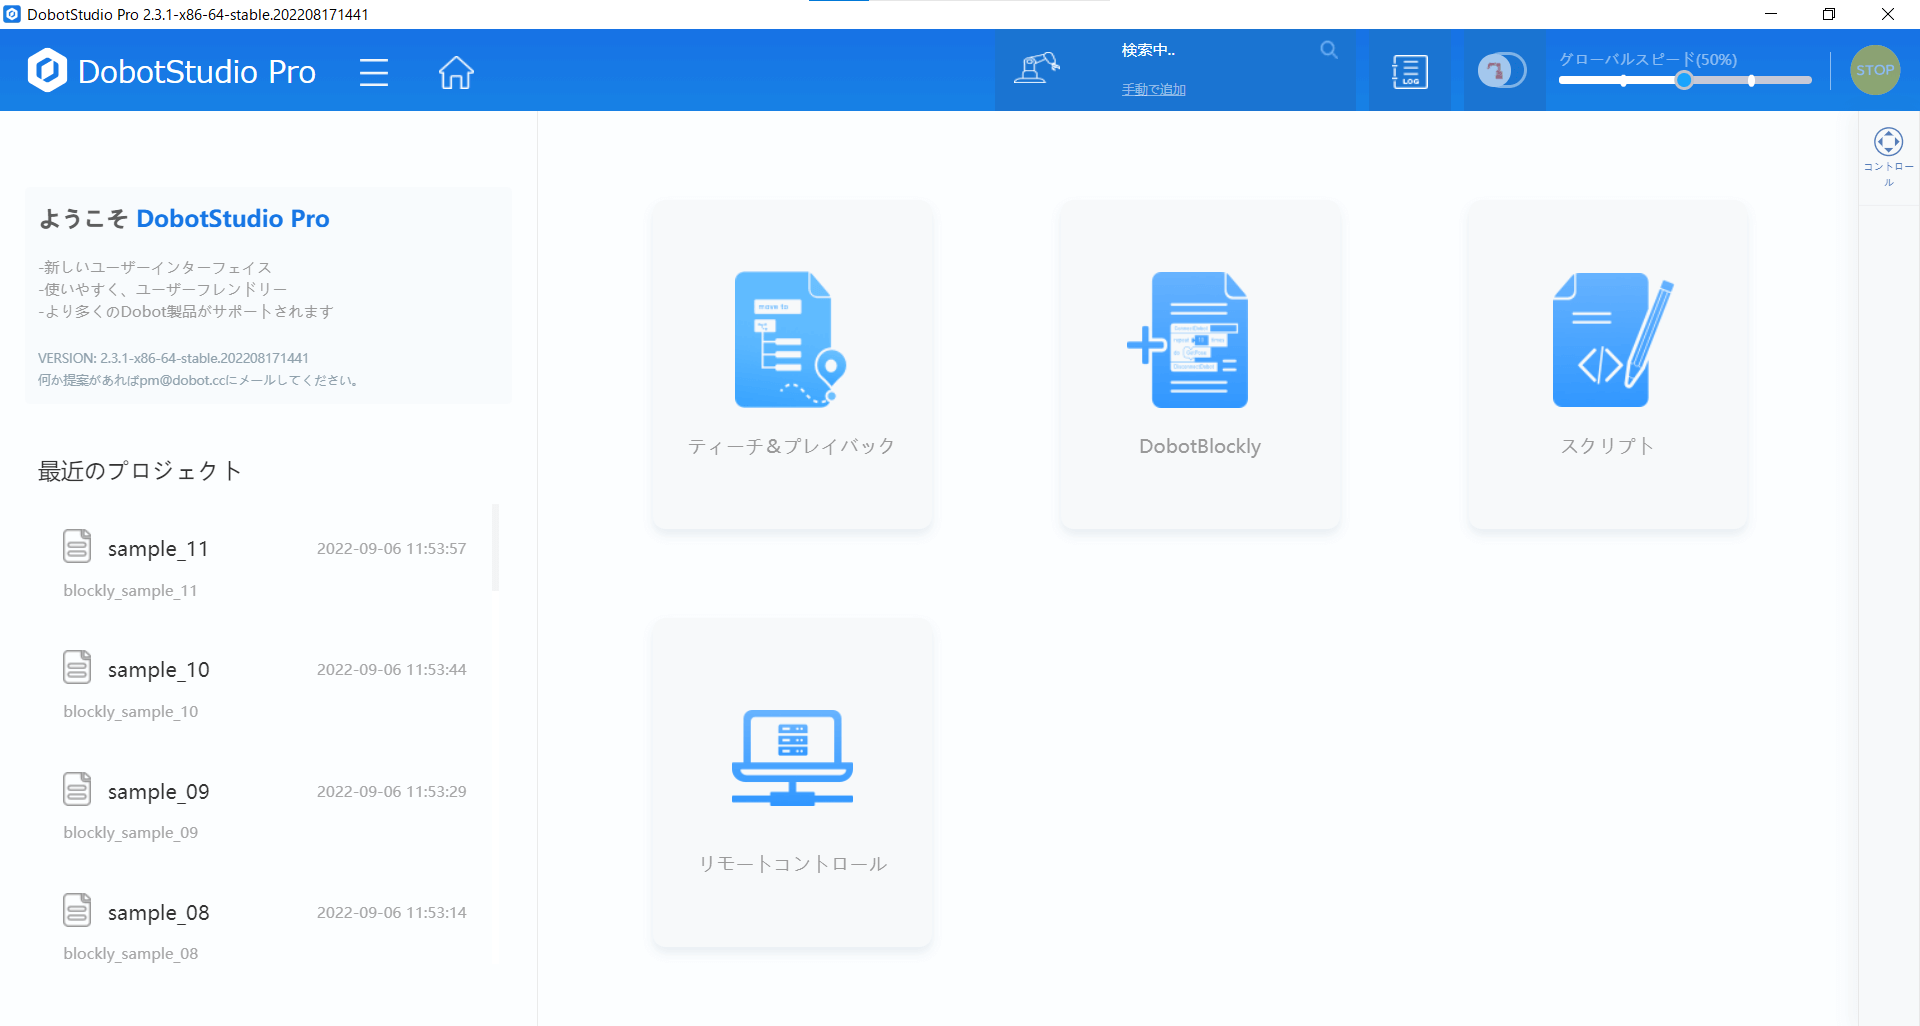Open recent project sample_10
Viewport: 1920px width, 1026px height.
tap(158, 670)
